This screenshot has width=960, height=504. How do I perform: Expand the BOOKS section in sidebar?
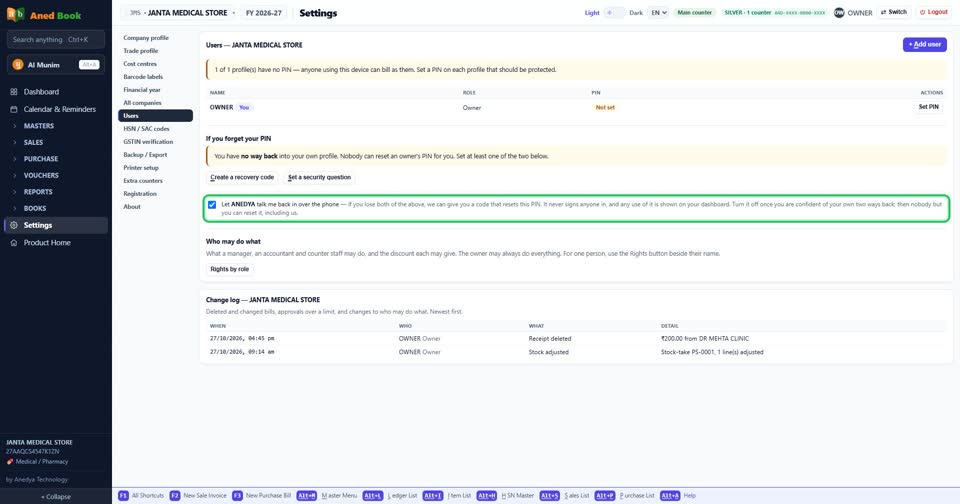pos(35,208)
